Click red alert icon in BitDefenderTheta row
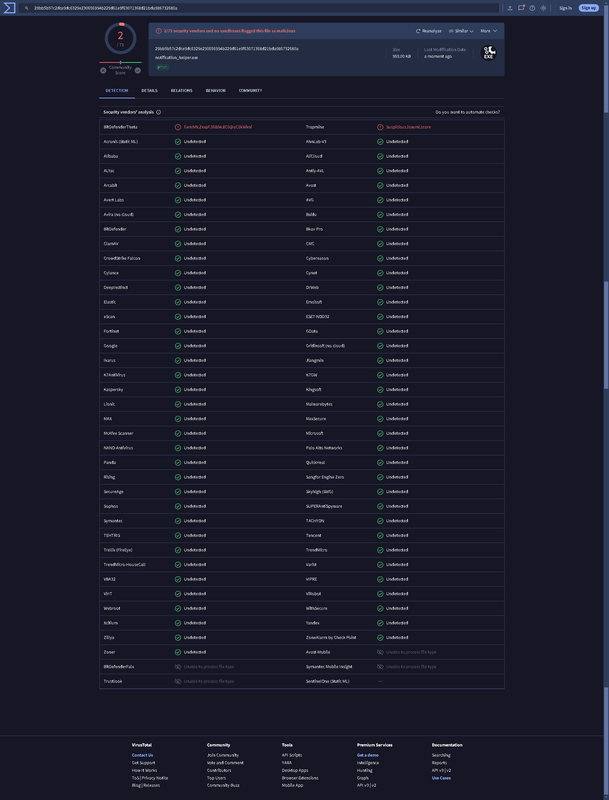Viewport: 609px width, 800px height. coord(178,127)
